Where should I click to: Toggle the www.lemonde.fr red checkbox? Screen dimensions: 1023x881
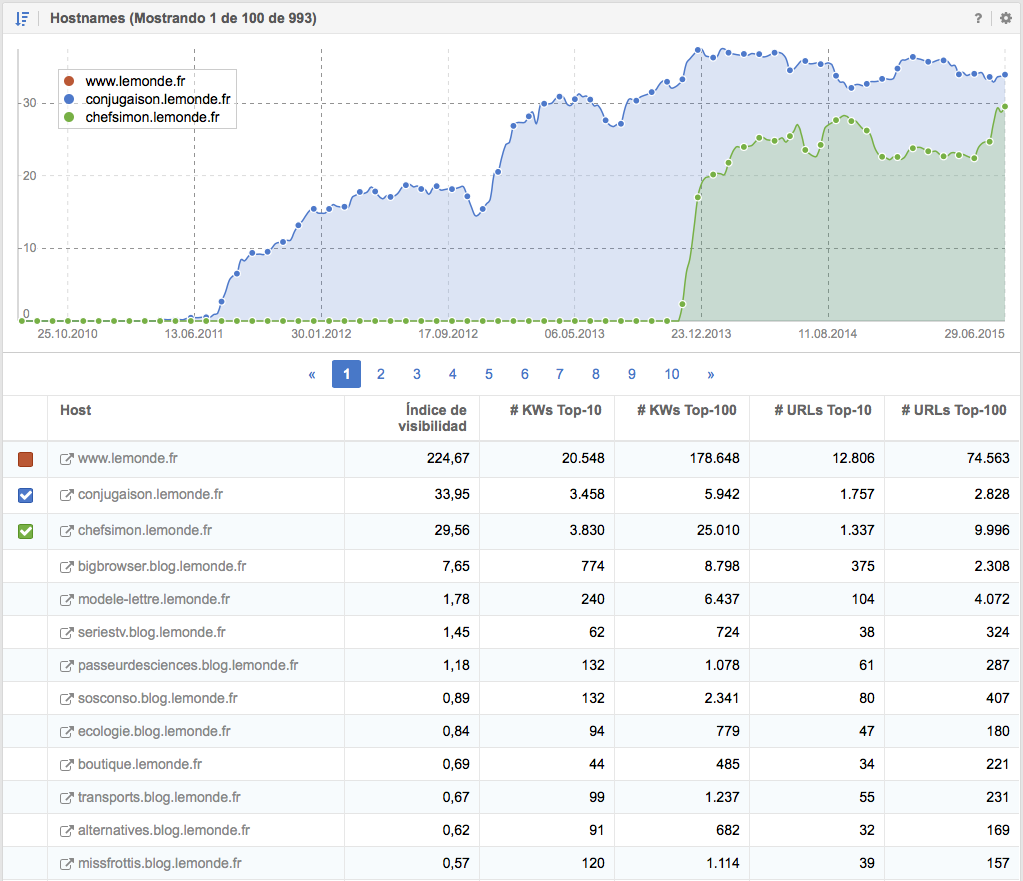coord(26,459)
